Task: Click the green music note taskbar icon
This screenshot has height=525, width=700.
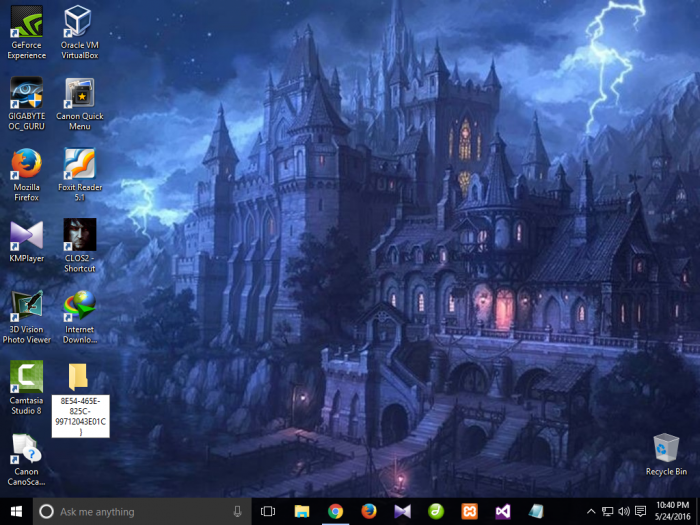Action: [x=436, y=512]
